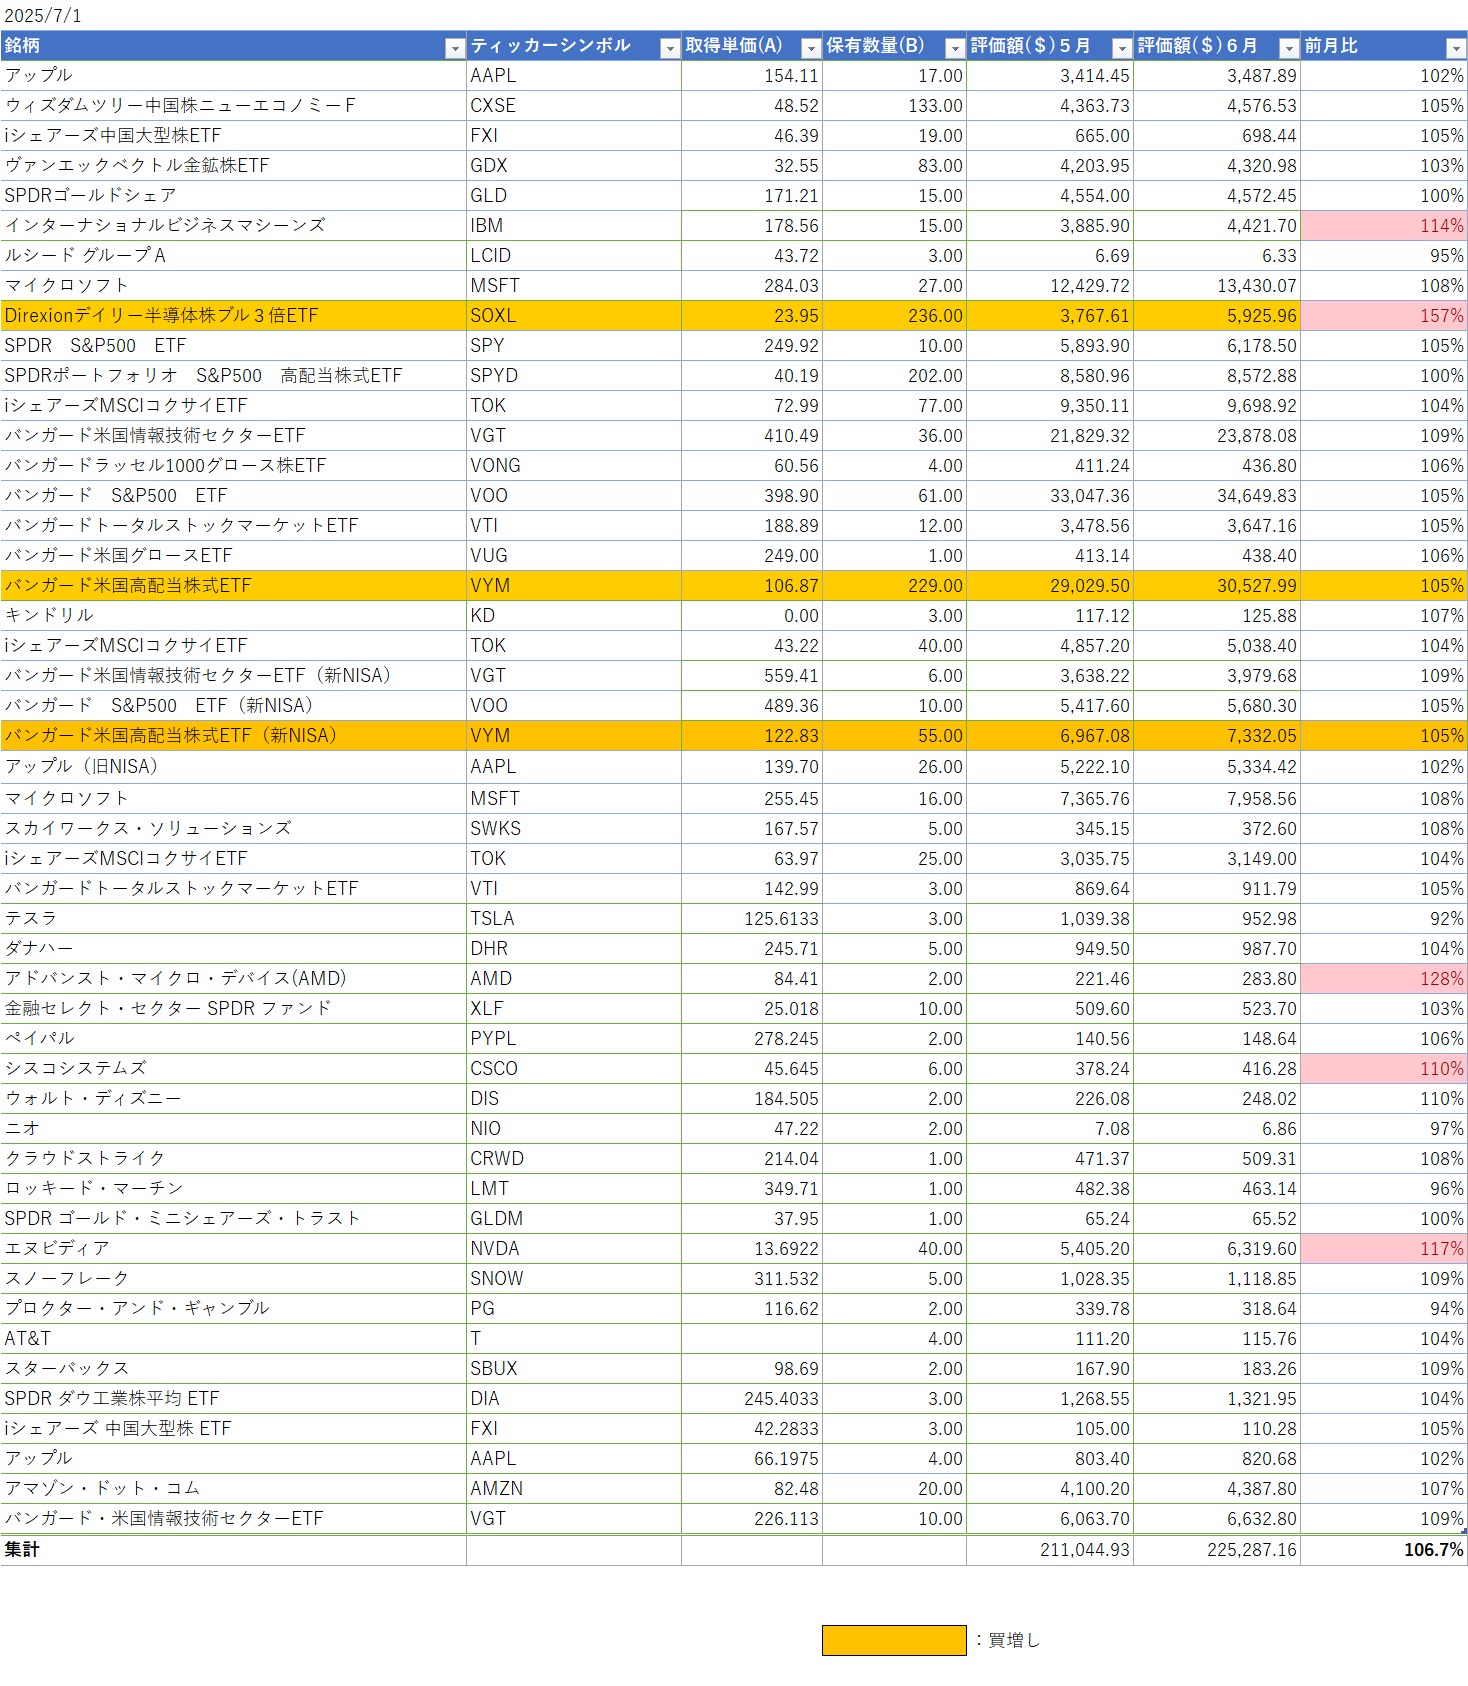Click the バンガード米国高配当株式ETF(新NISA) cell

click(233, 736)
